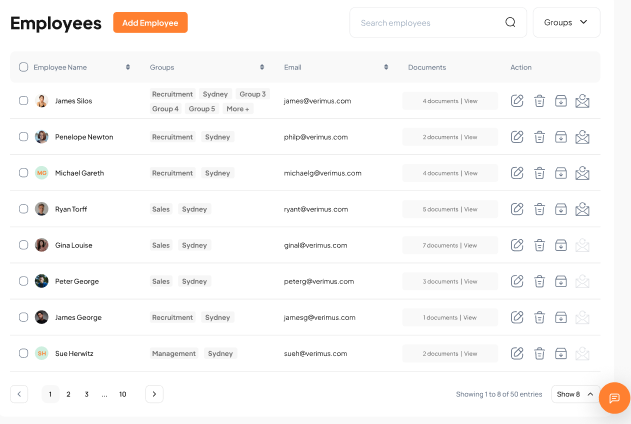Expand the Show 8 entries dropdown
The width and height of the screenshot is (631, 424).
click(575, 394)
